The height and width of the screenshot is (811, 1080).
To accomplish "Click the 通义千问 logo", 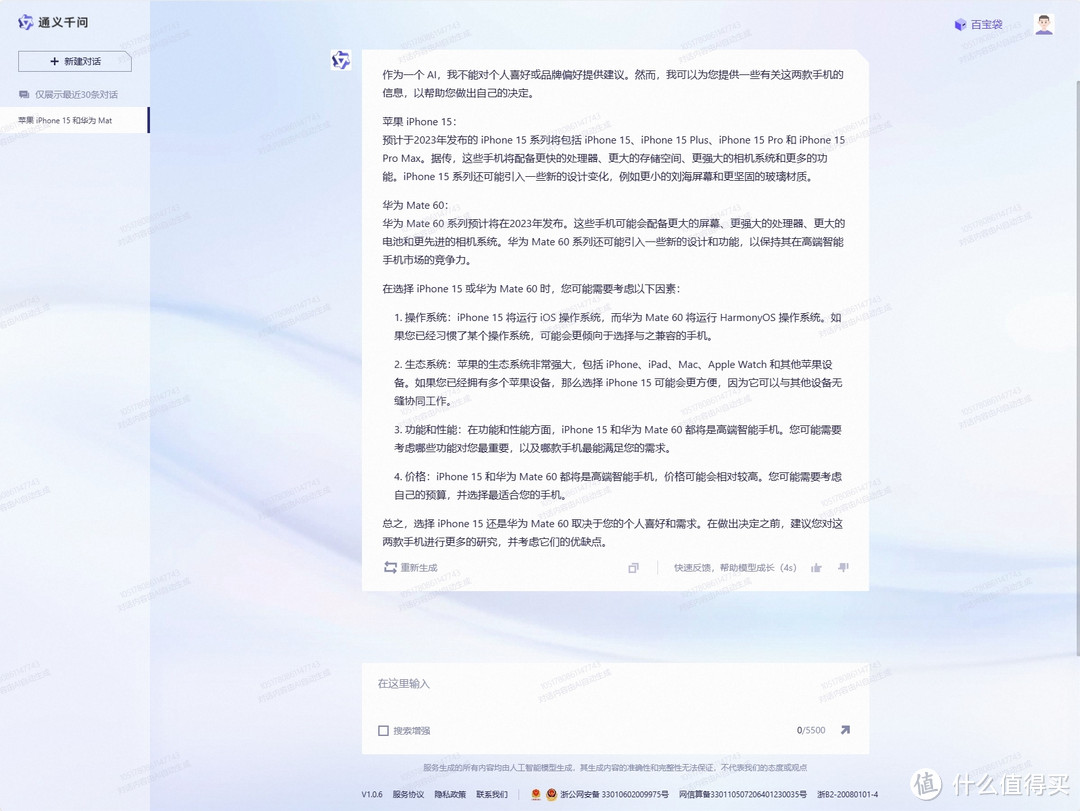I will click(x=53, y=23).
